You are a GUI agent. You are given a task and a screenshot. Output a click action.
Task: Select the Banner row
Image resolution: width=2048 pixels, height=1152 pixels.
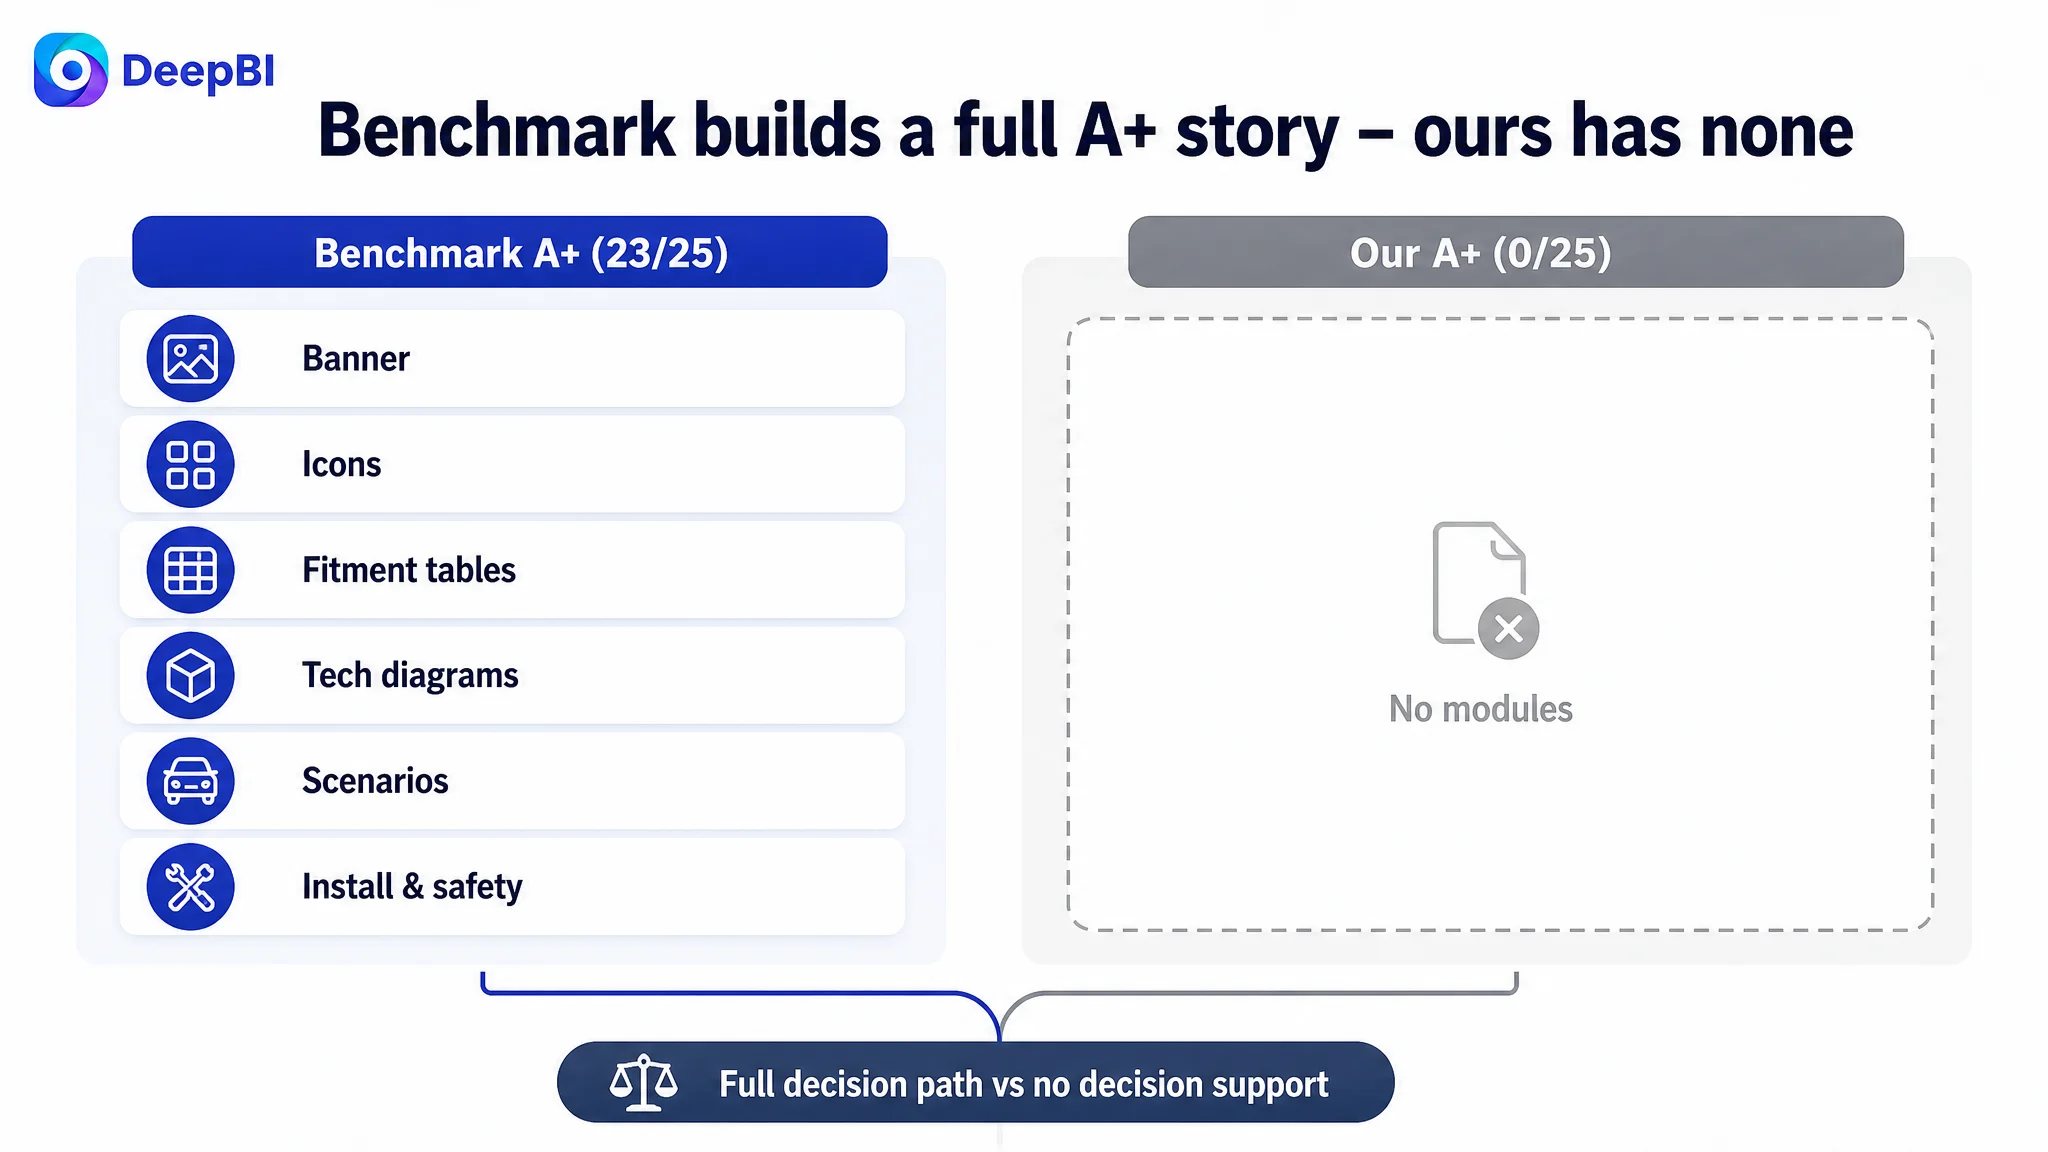[512, 358]
